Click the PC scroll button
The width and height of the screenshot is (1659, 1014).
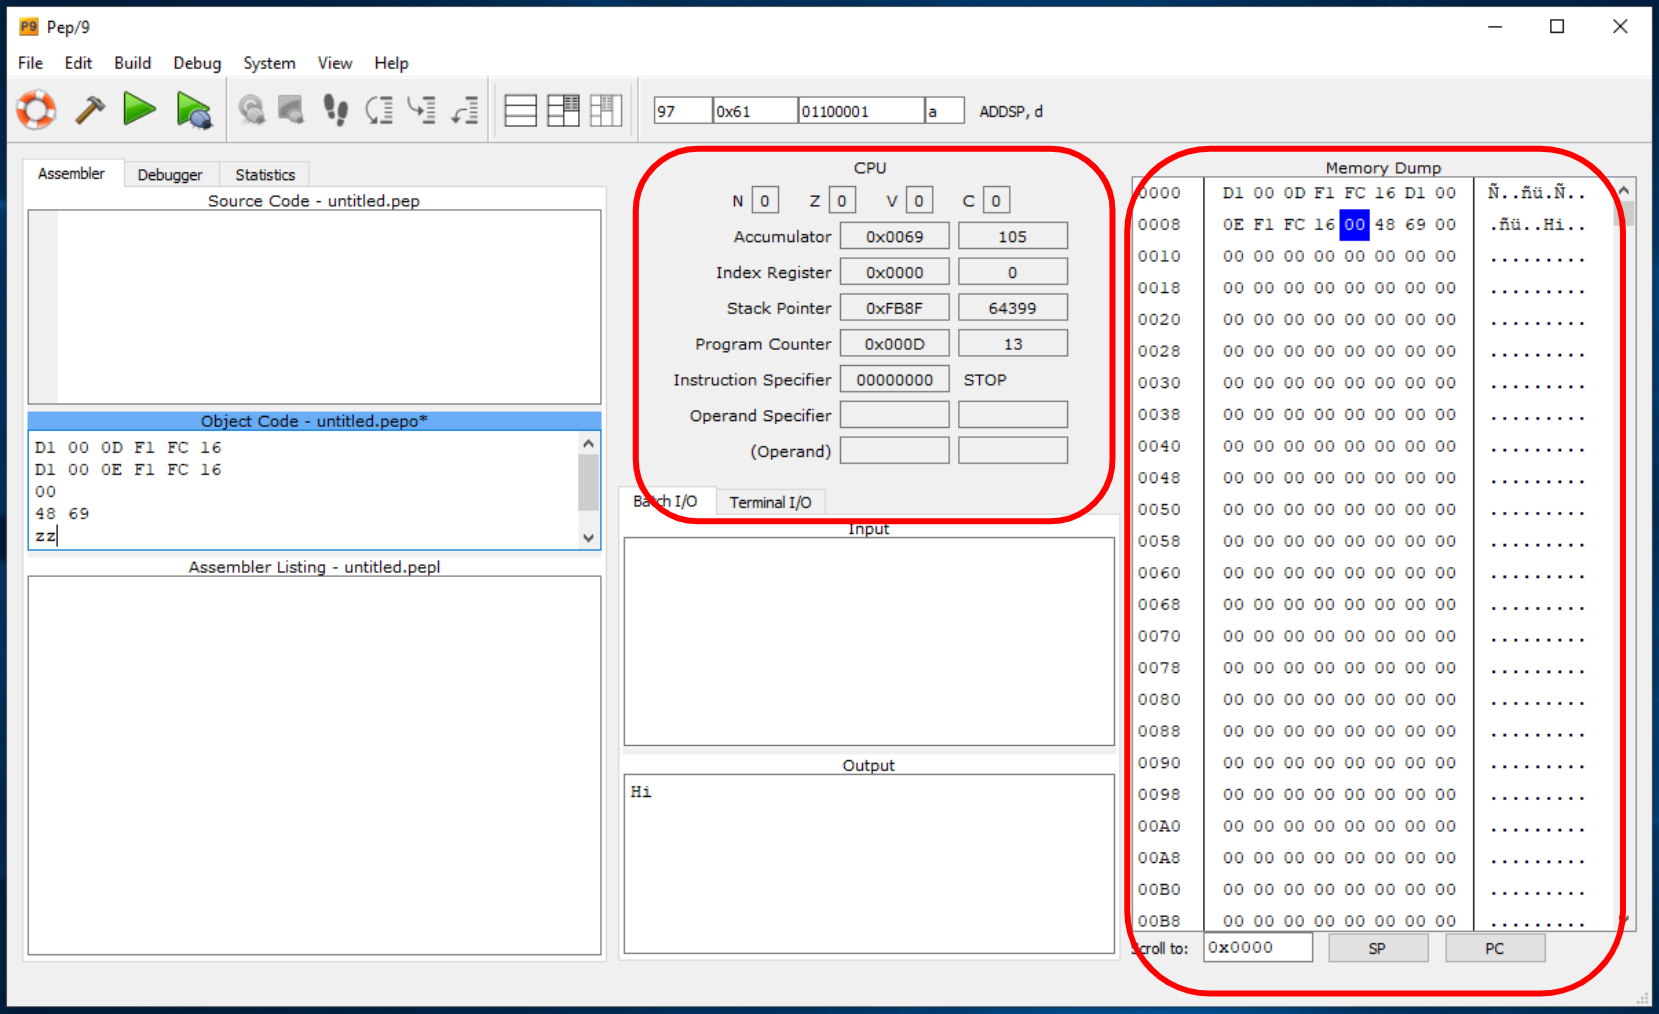1494,948
